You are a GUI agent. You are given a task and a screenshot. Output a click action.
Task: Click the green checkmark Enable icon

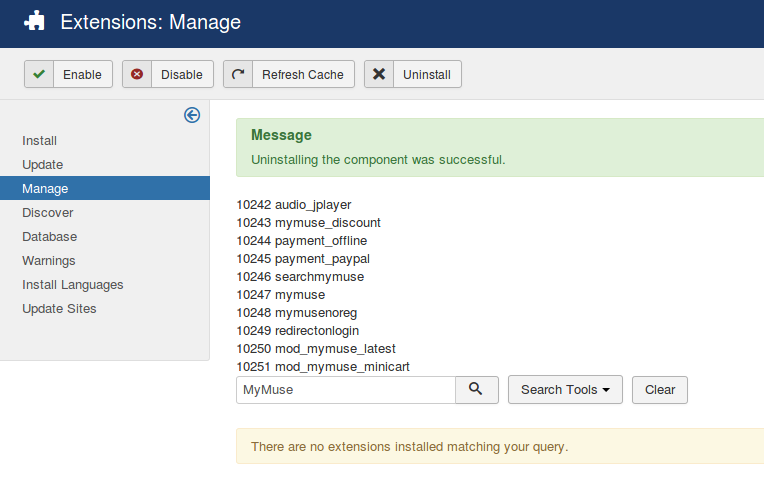click(x=39, y=75)
